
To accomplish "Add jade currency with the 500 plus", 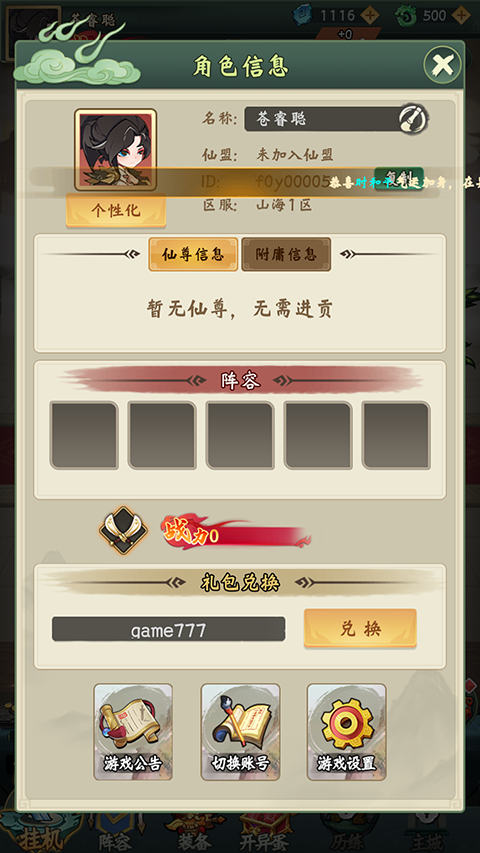I will pyautogui.click(x=461, y=15).
